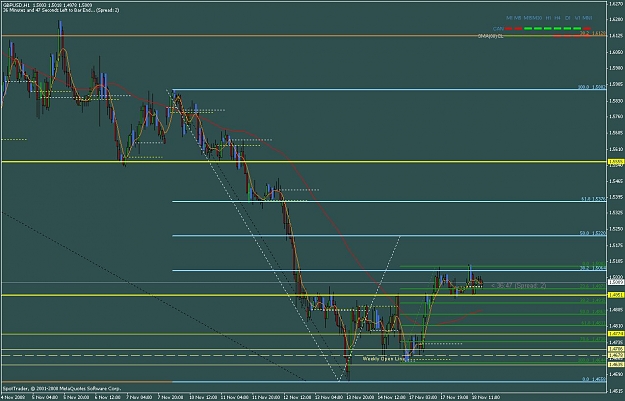Select the green 23.6 retracement level label

pyautogui.click(x=594, y=286)
